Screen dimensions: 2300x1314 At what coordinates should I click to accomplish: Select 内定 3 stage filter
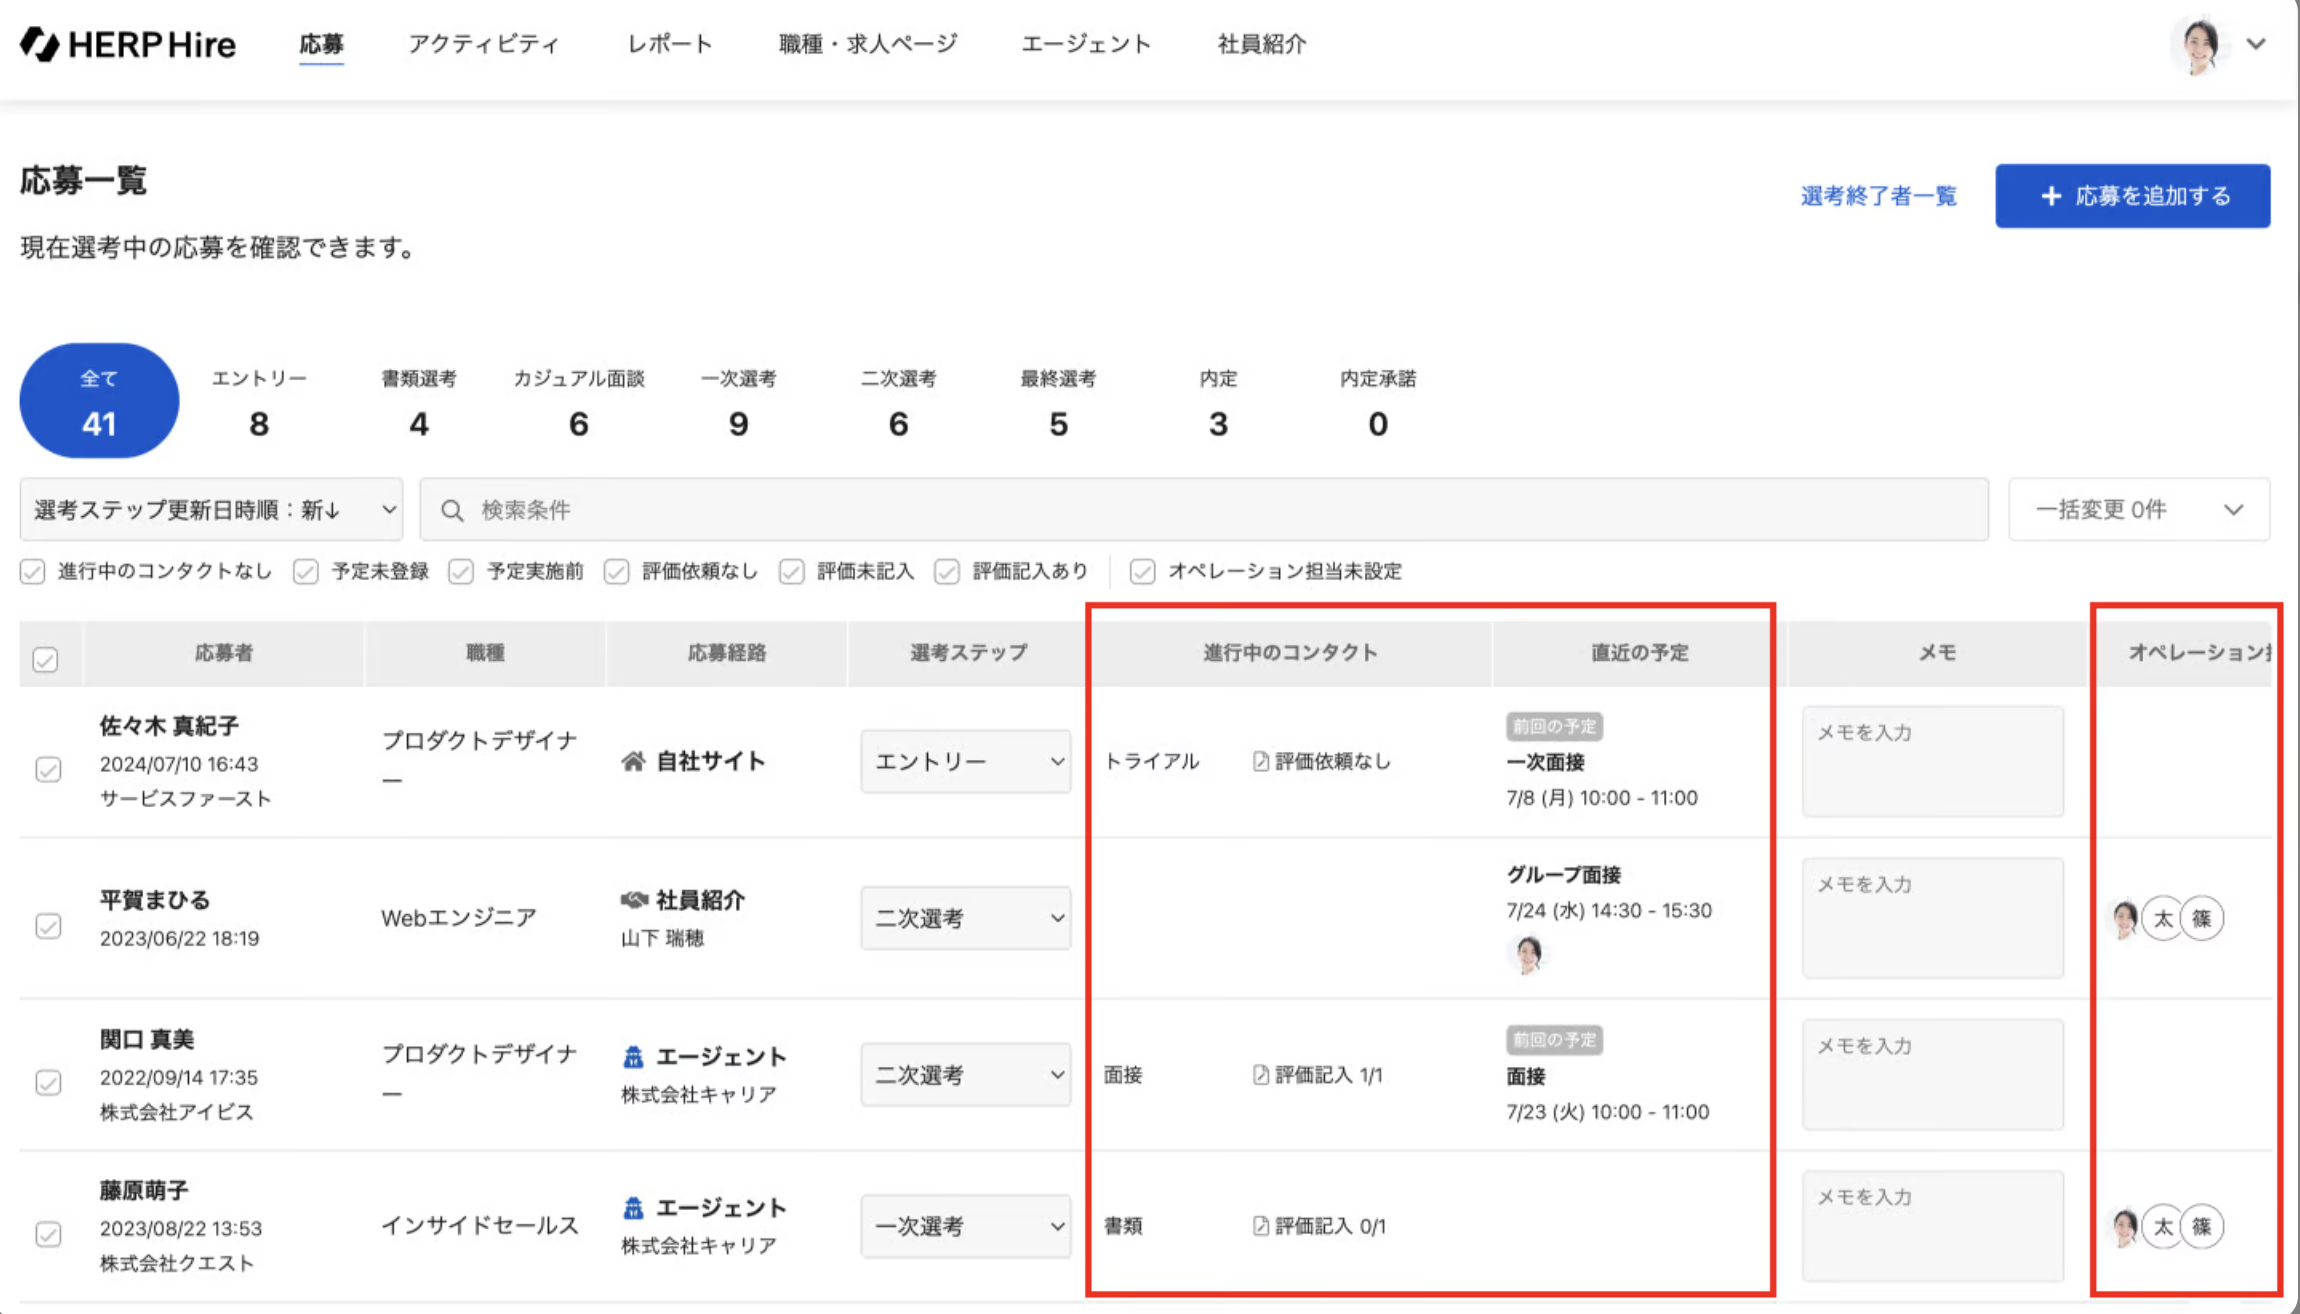1219,402
